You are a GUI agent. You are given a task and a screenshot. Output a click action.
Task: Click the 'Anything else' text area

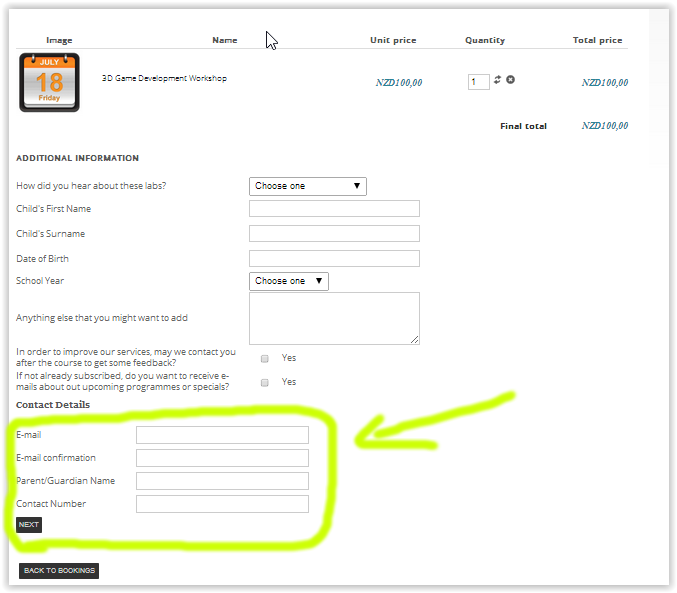(334, 318)
